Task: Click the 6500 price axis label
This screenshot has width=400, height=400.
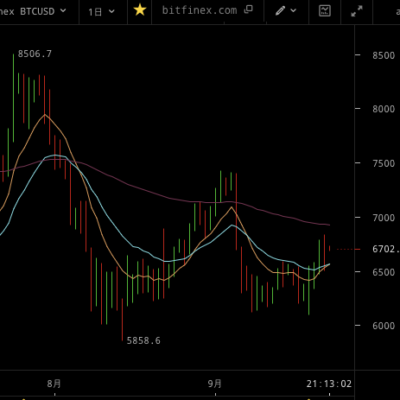Action: click(384, 272)
